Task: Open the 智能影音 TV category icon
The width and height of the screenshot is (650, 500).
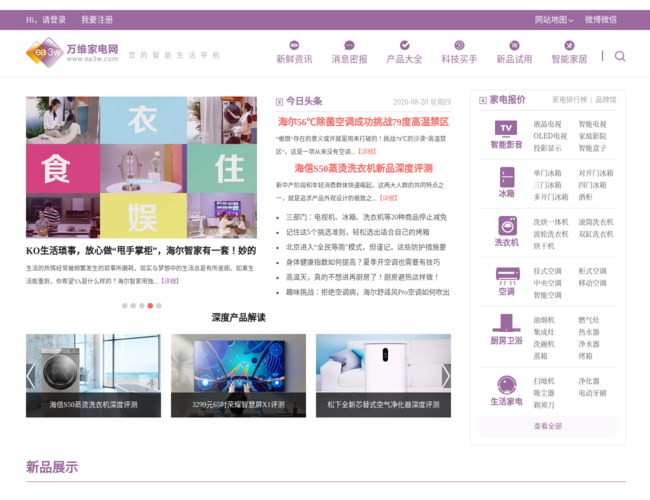Action: 506,128
